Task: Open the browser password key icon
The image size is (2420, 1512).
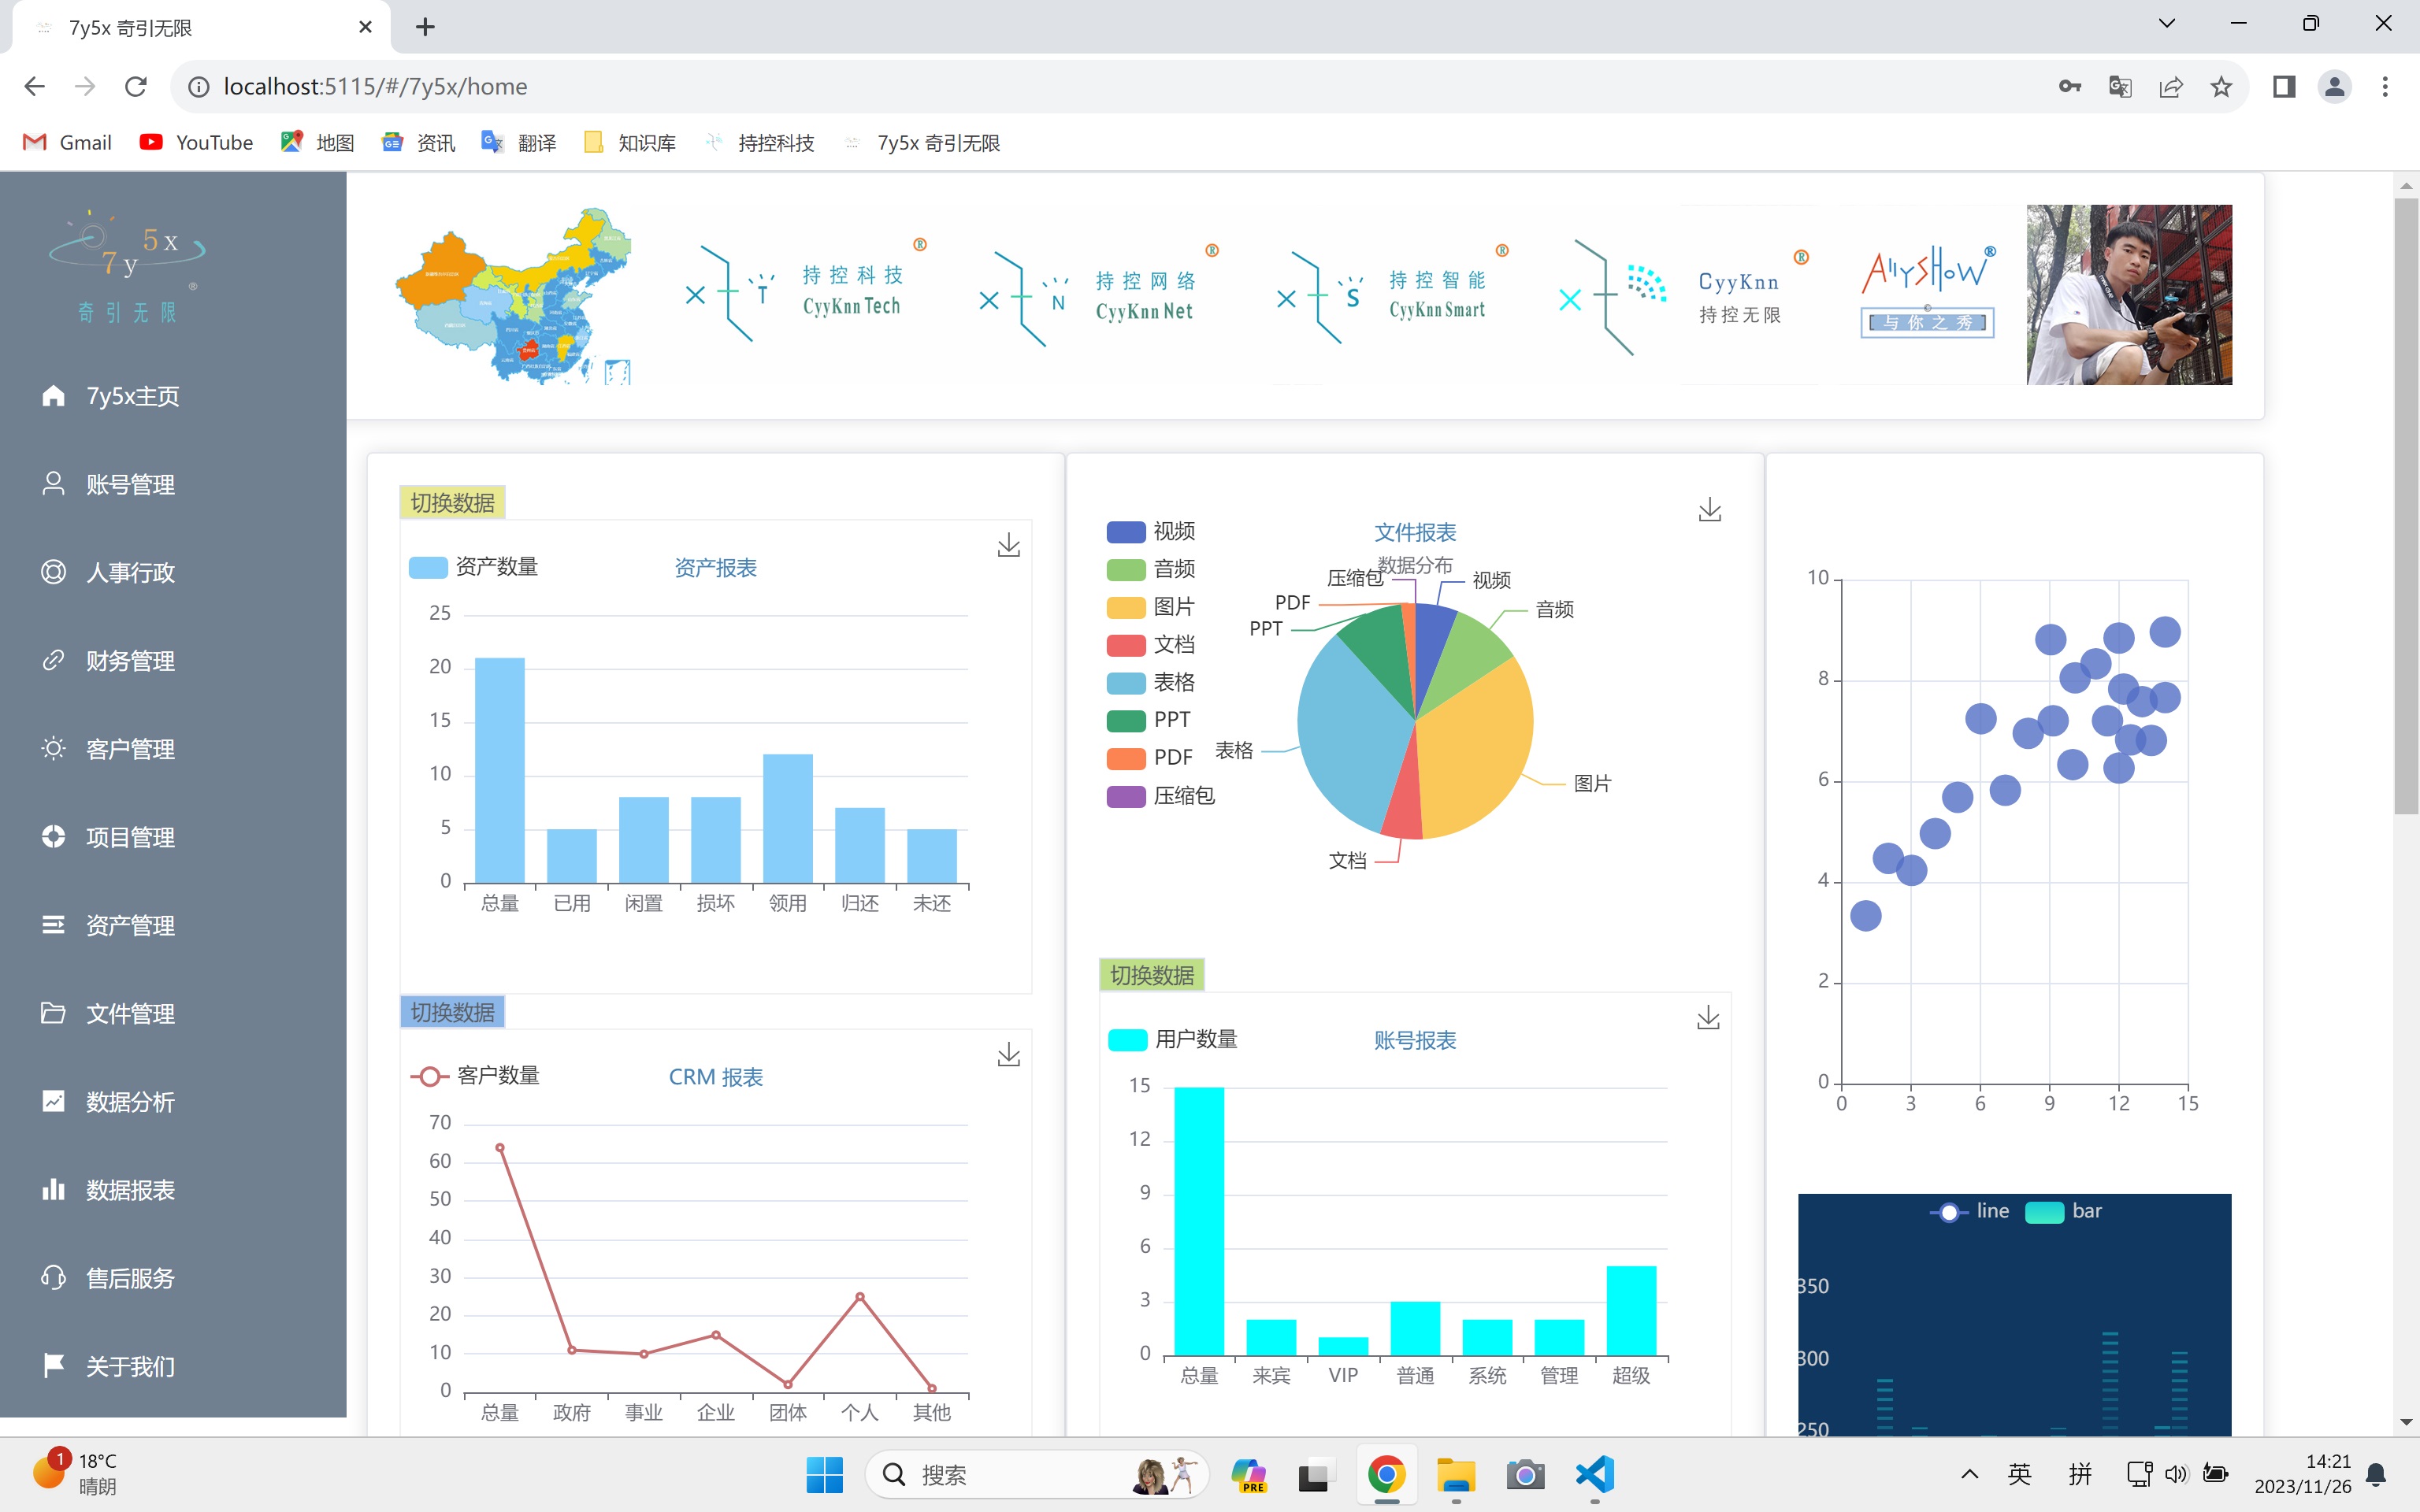Action: (x=2069, y=87)
